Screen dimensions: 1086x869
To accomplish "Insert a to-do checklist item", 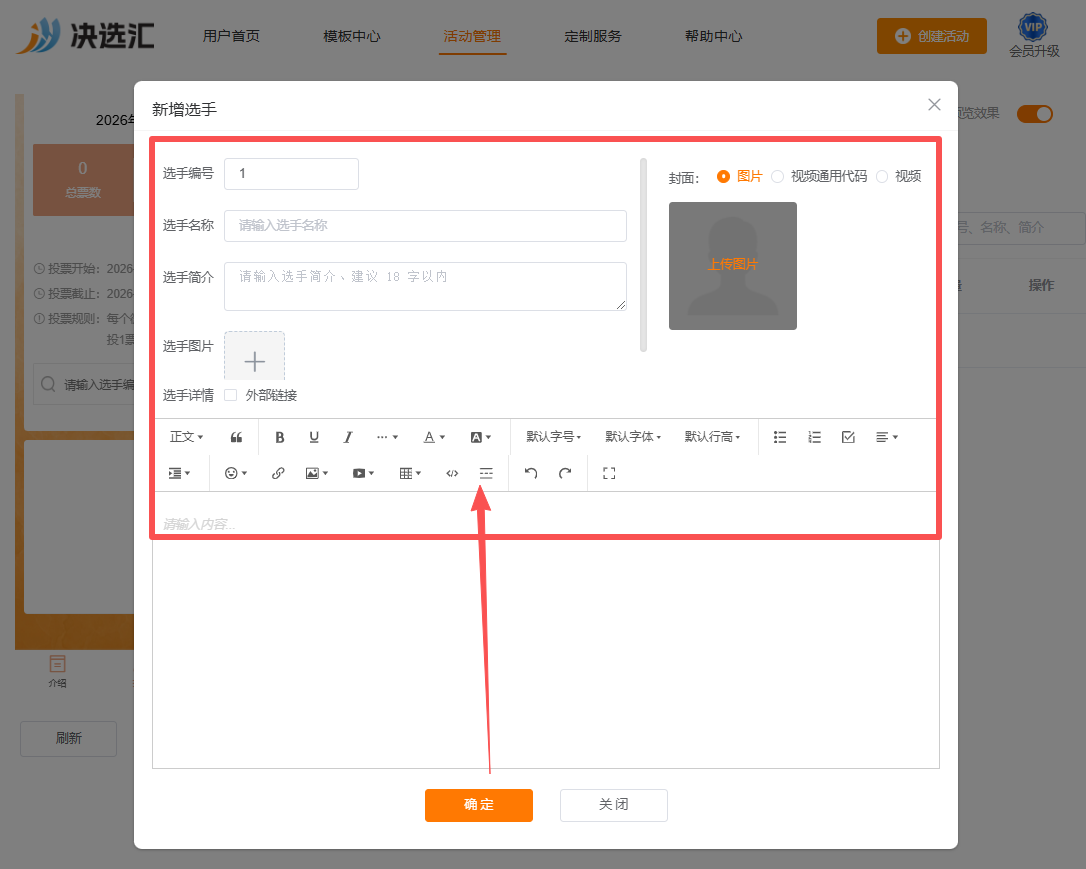I will (848, 437).
